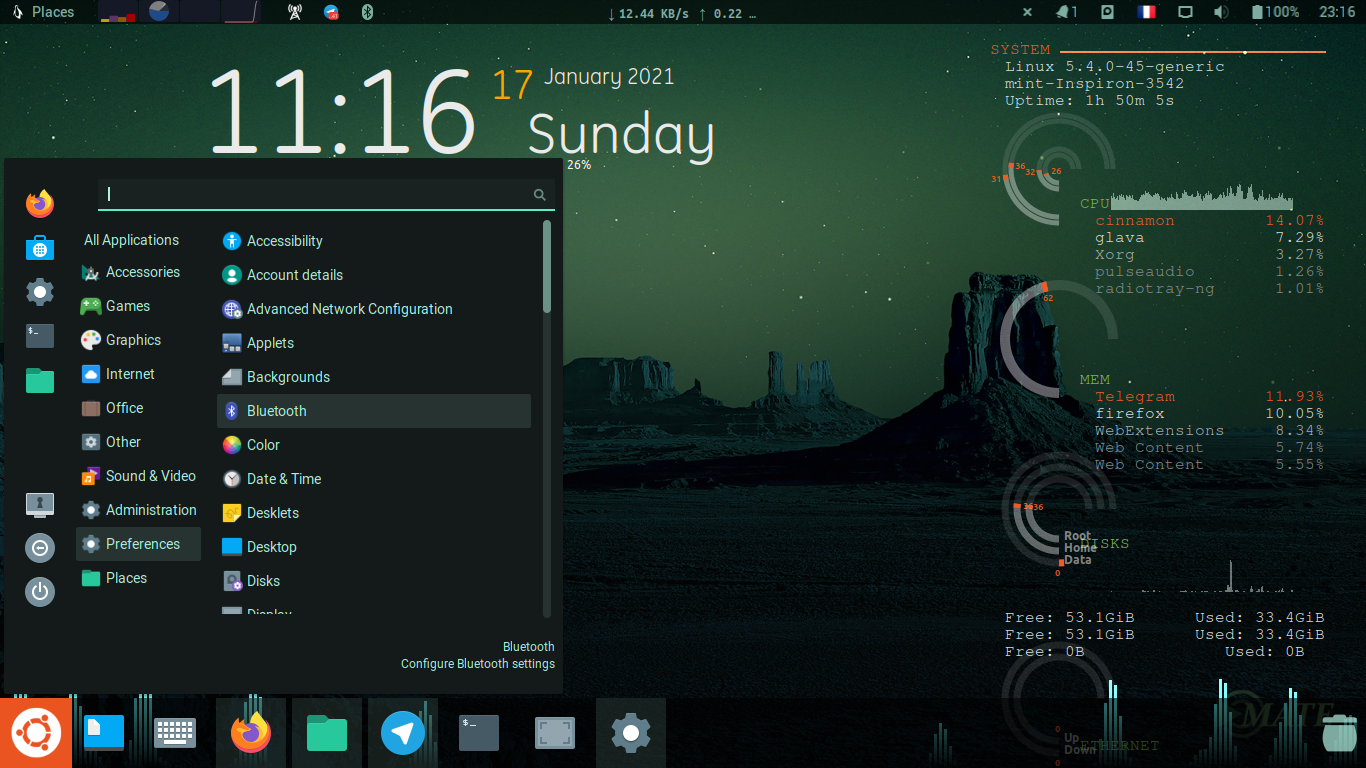The image size is (1366, 768).
Task: Select the Games category
Action: 138,306
